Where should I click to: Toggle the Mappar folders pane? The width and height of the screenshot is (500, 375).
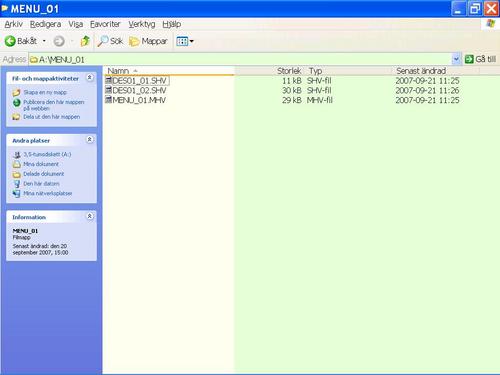tap(148, 41)
